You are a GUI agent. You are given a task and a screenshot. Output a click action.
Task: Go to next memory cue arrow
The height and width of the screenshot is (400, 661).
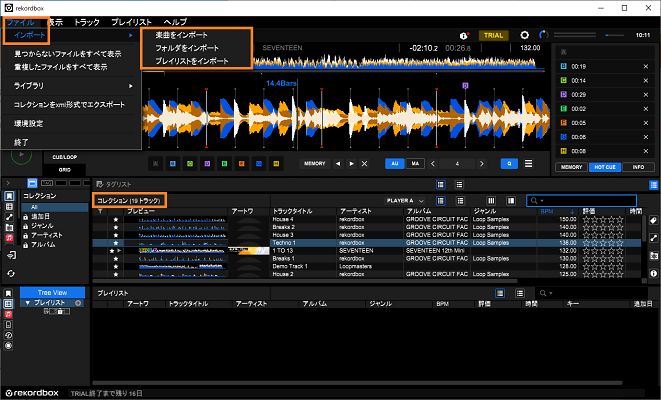351,164
